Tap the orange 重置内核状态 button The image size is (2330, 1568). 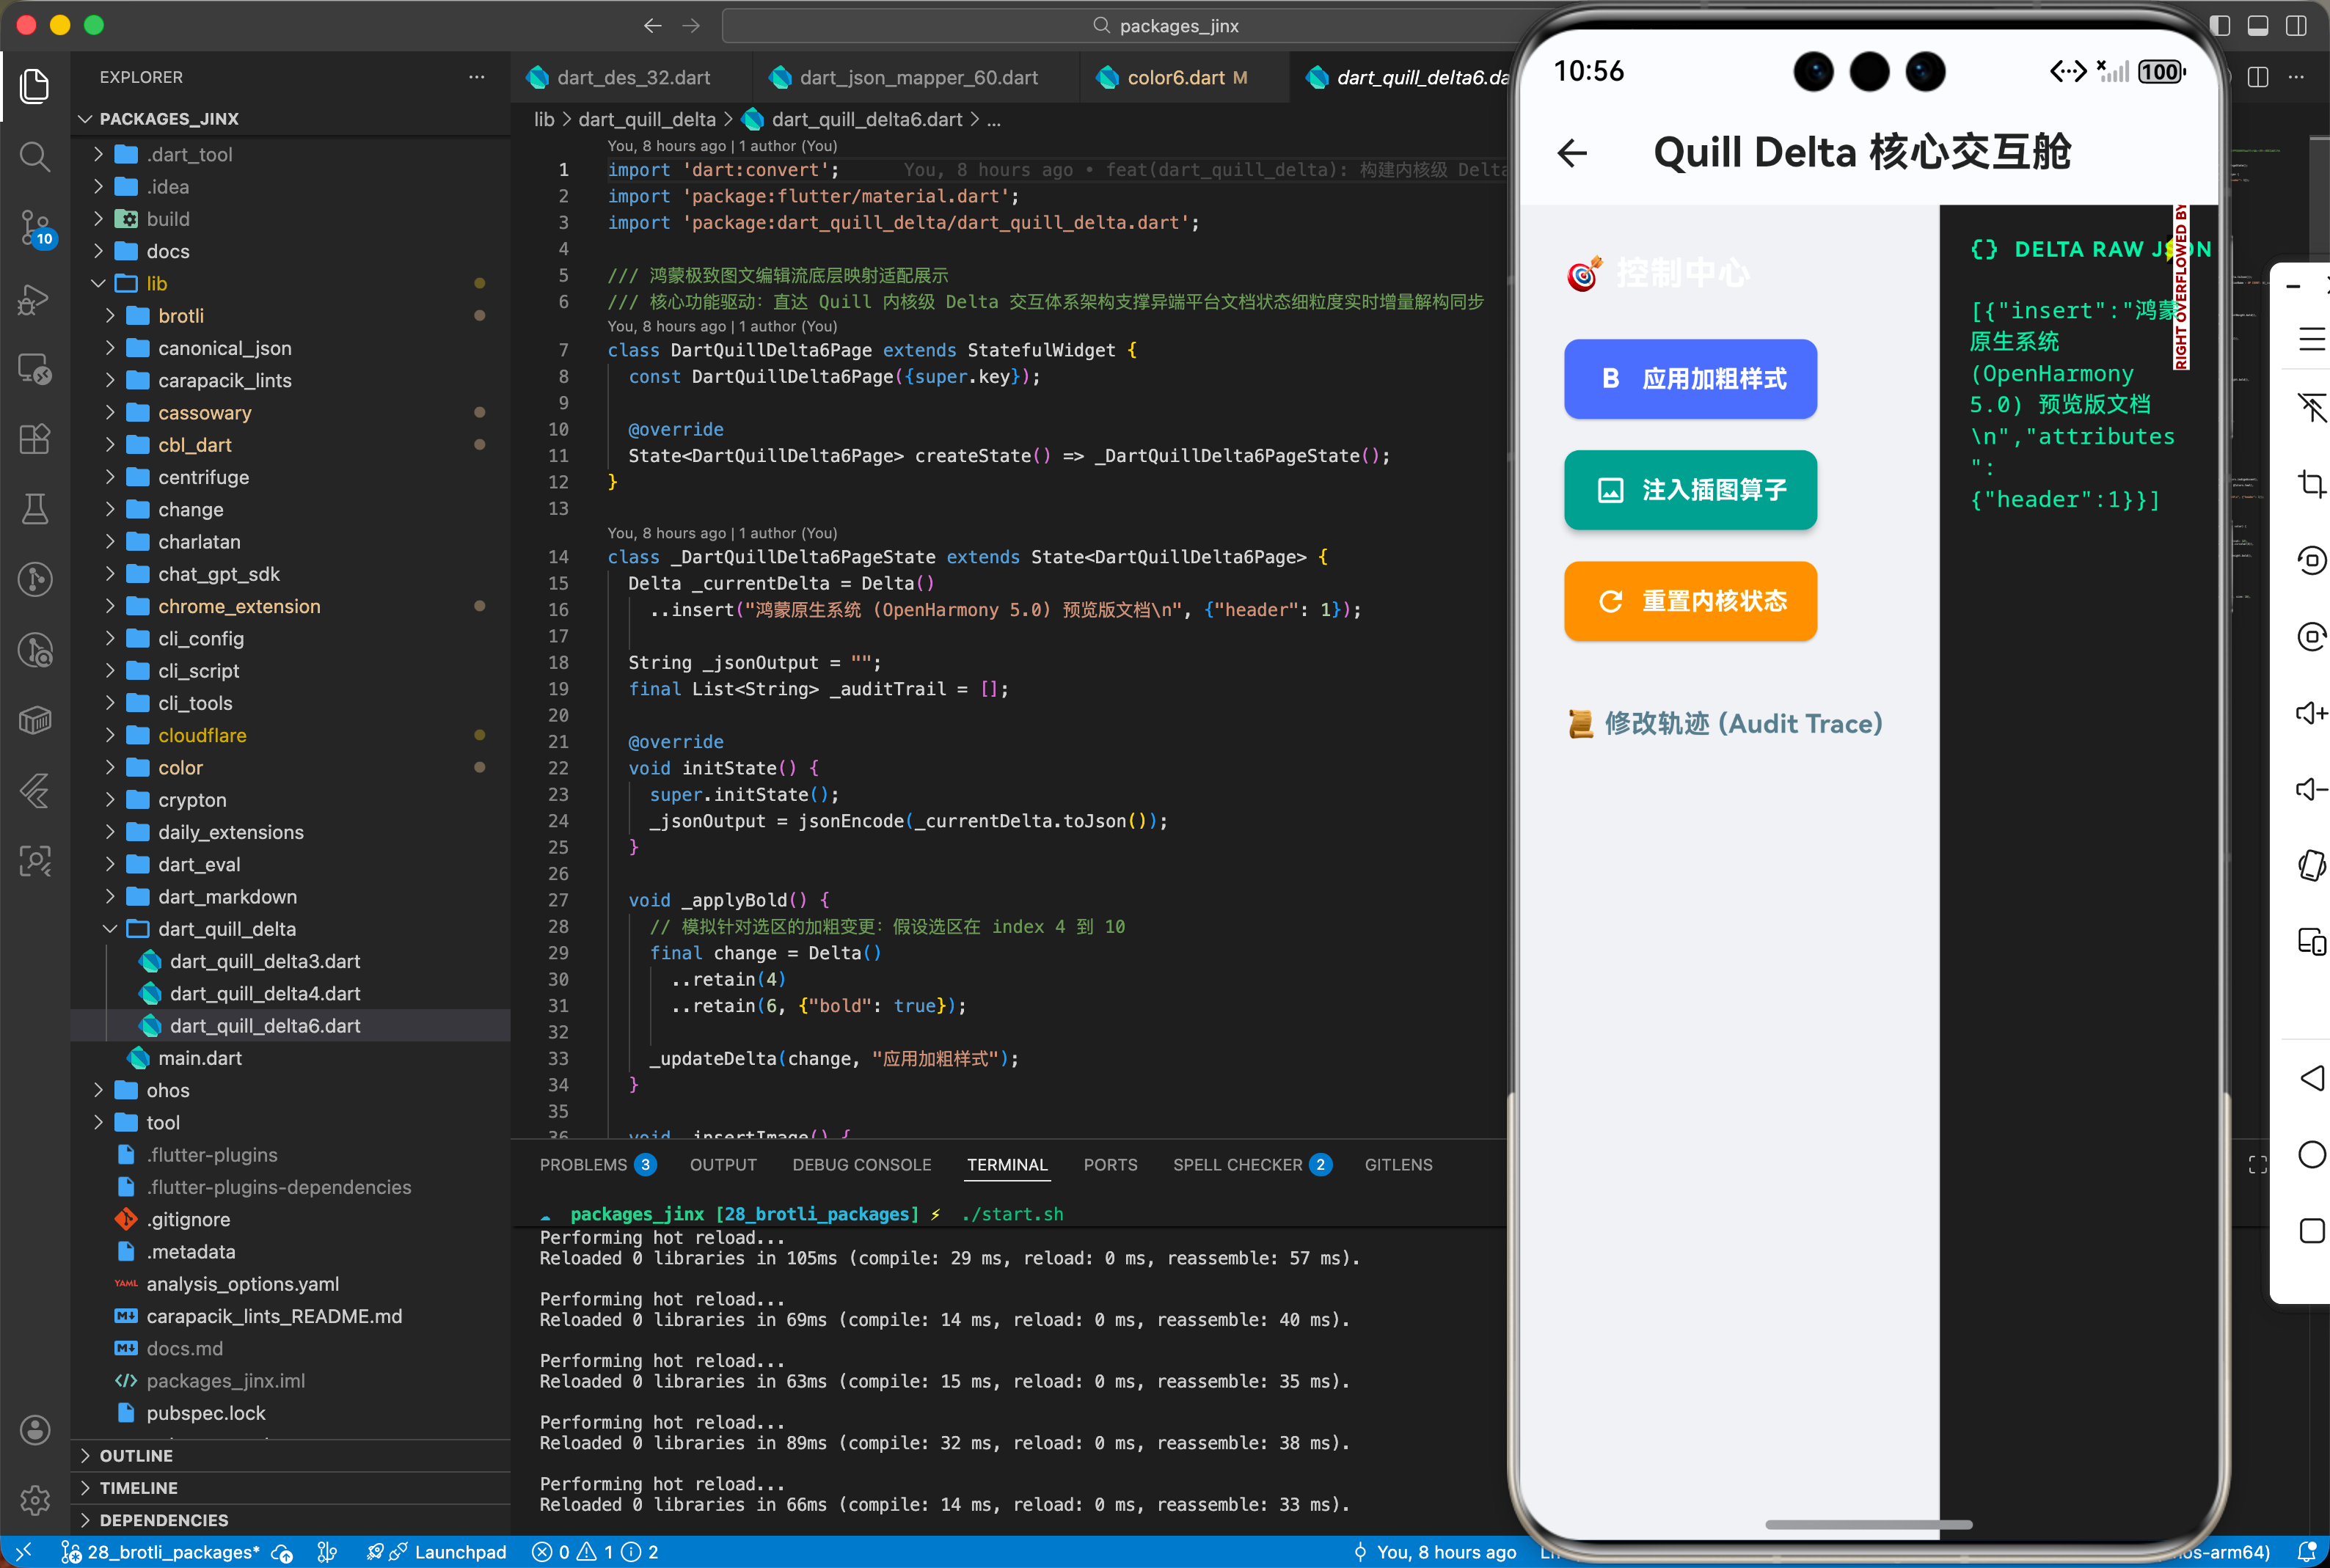click(x=1690, y=601)
